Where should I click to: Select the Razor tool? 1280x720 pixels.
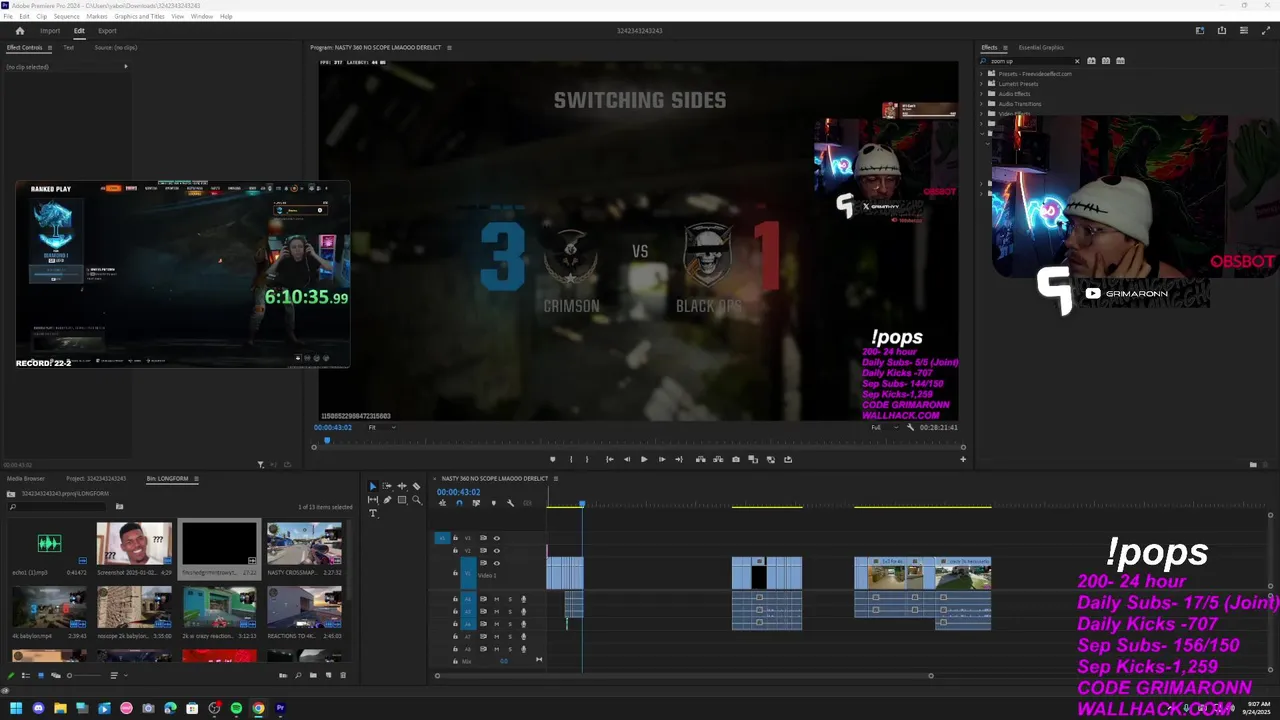pos(416,487)
